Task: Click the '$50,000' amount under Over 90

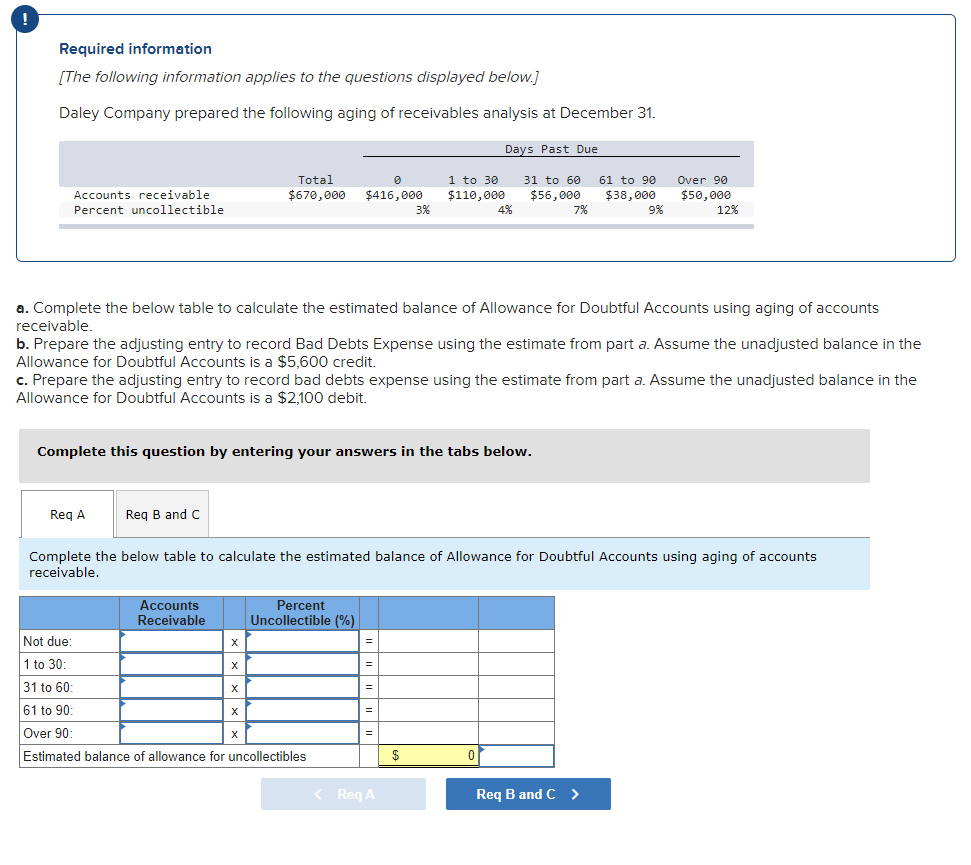Action: point(705,195)
